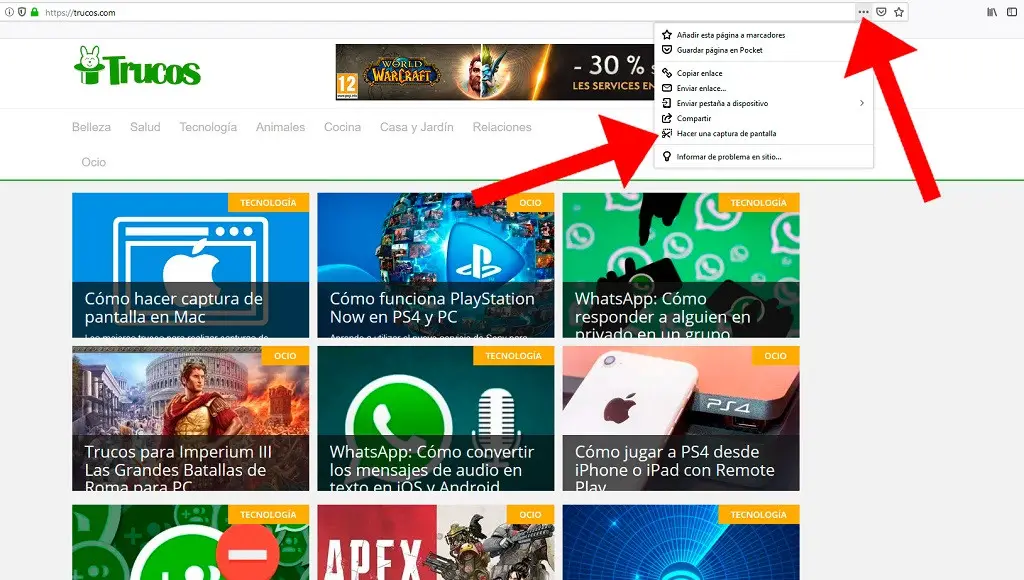The image size is (1024, 580).
Task: Open article WhatsApp: Cómo convertir mensajes de audio
Action: 436,419
